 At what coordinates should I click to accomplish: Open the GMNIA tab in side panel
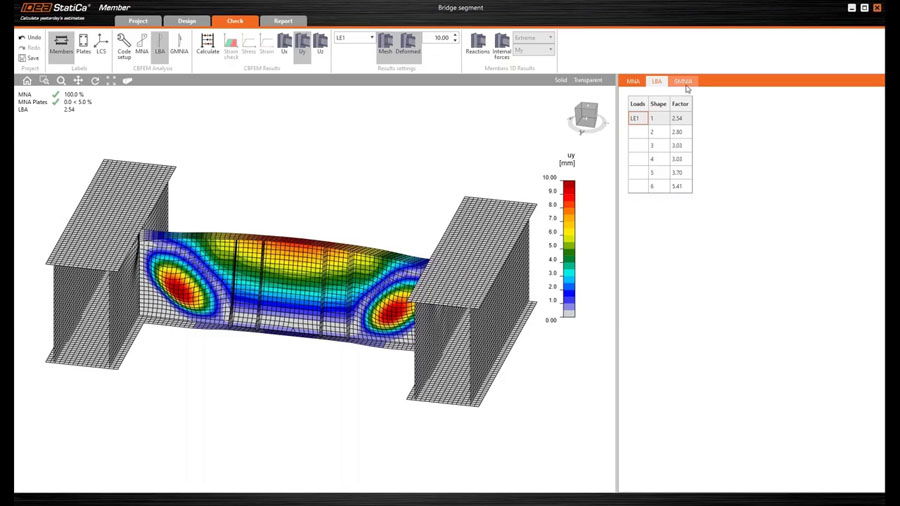click(683, 81)
